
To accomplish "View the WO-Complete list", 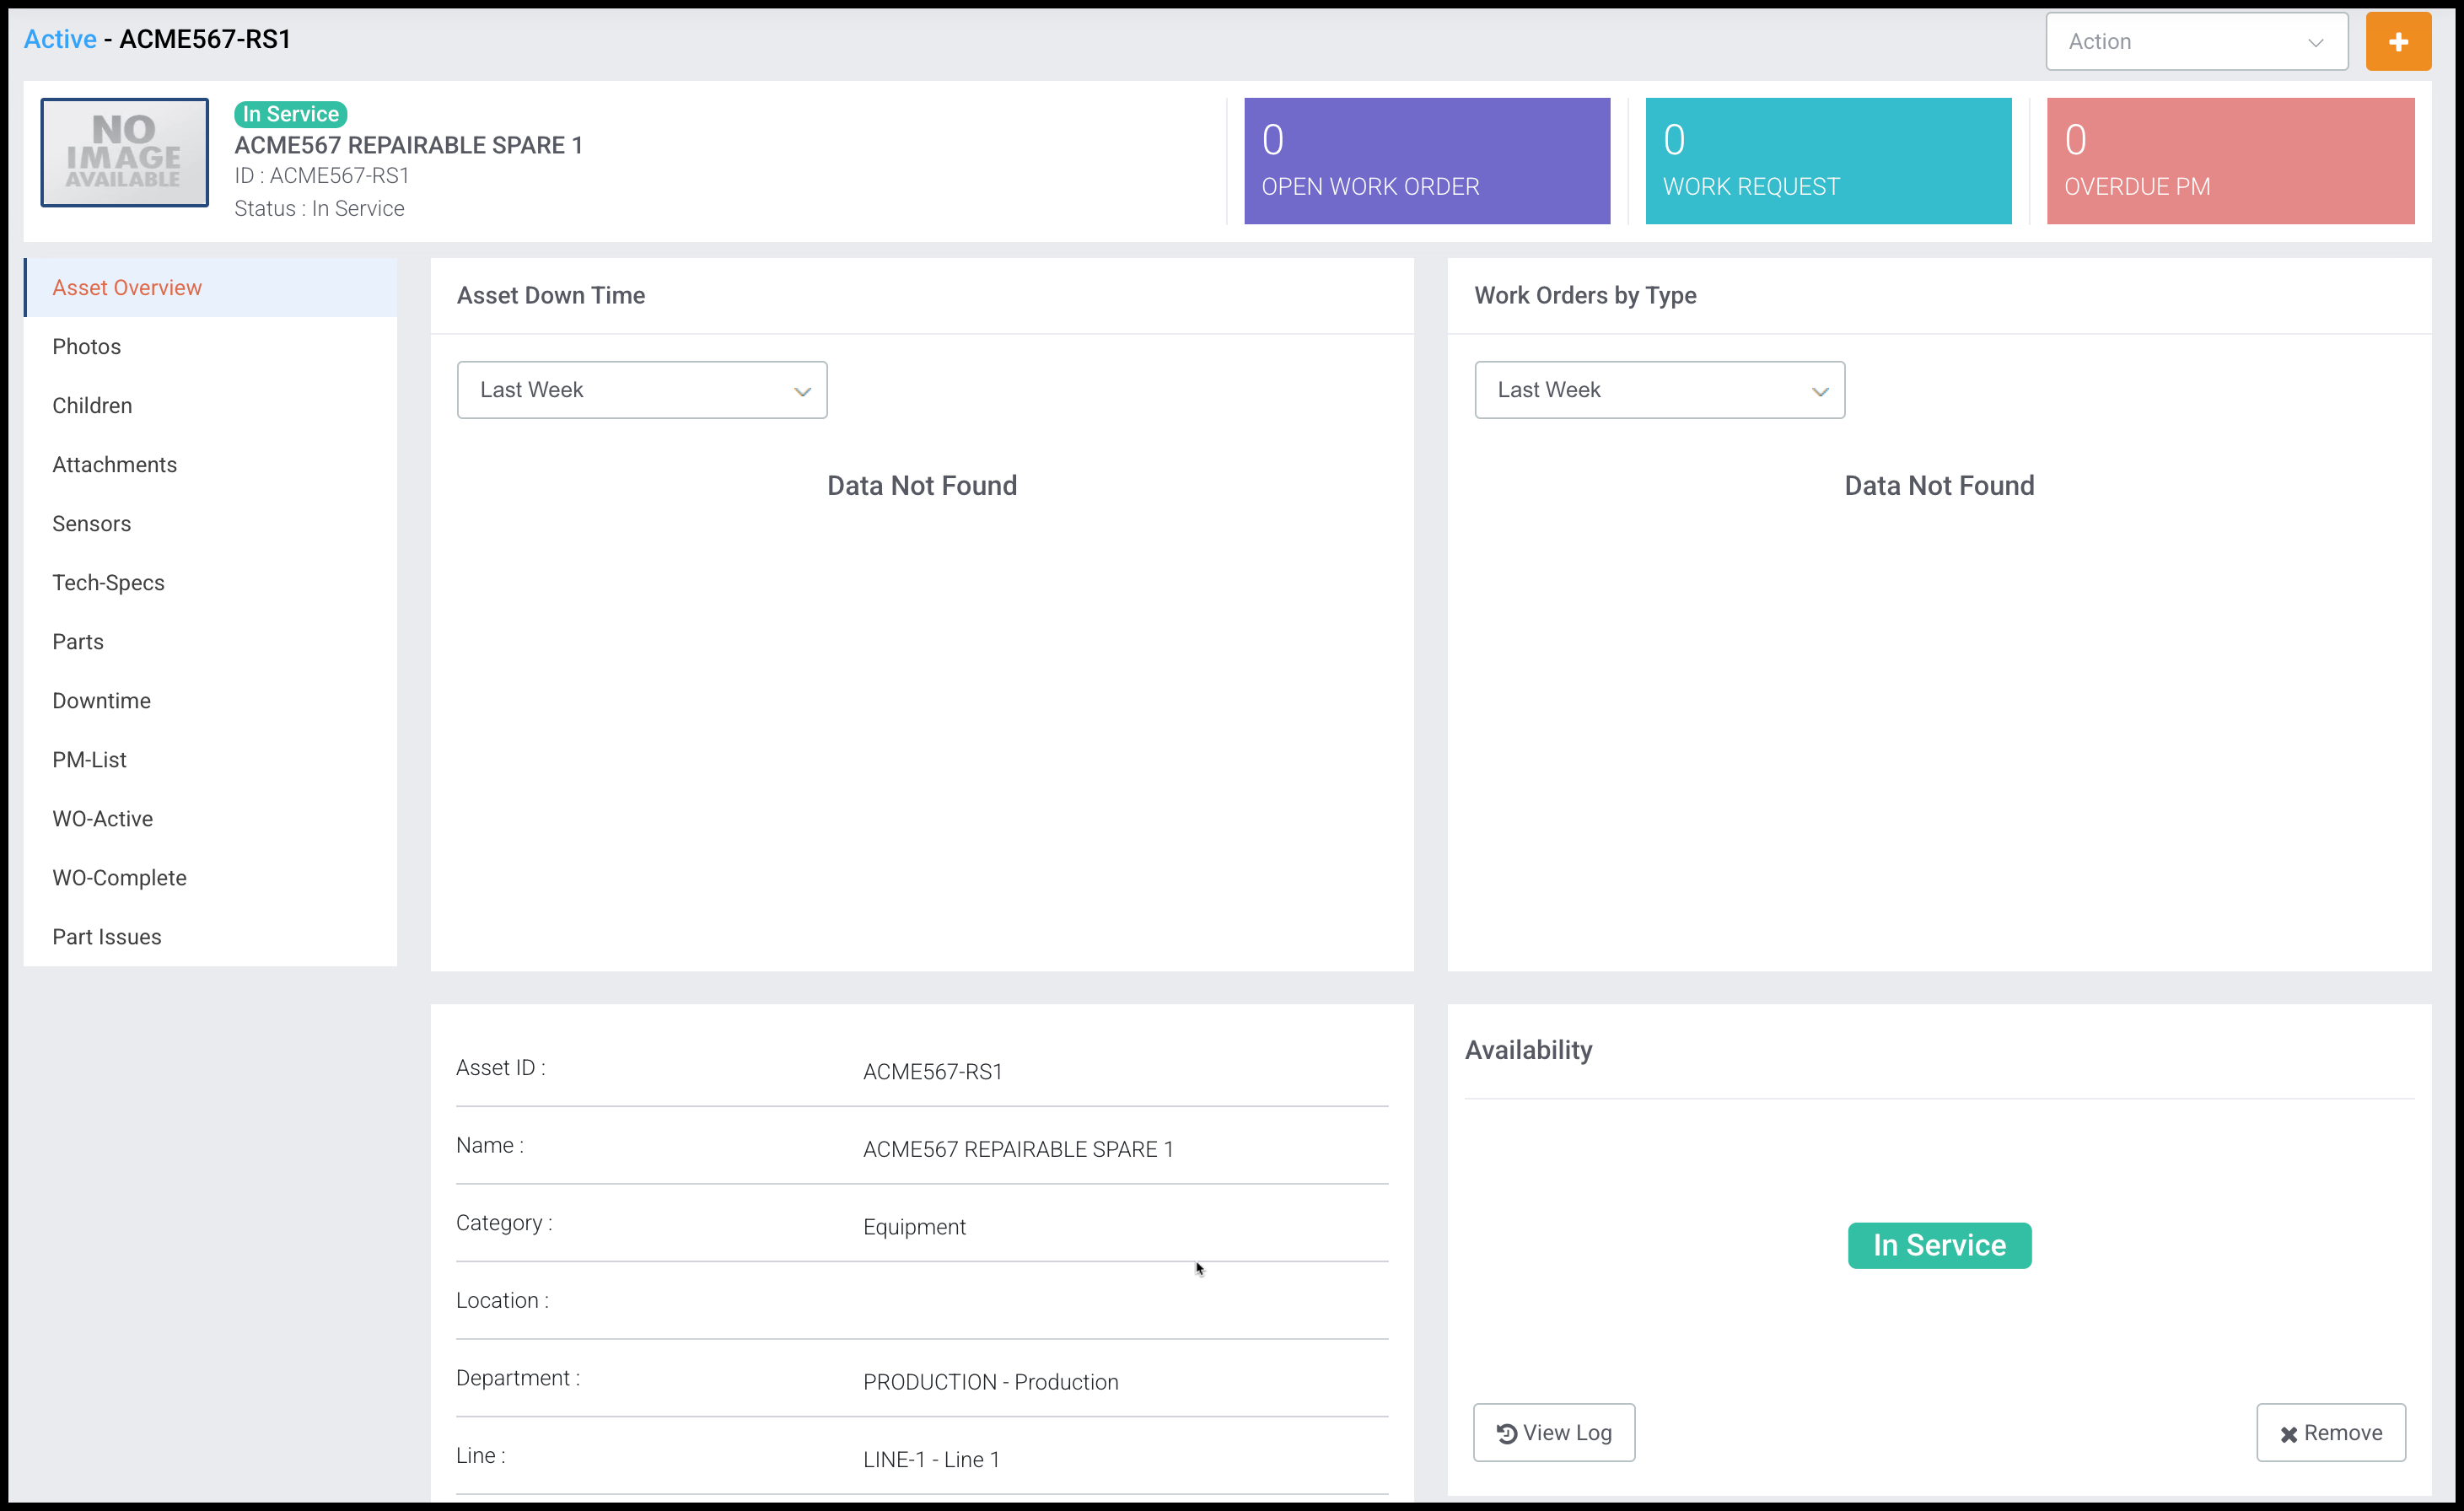I will pos(119,878).
